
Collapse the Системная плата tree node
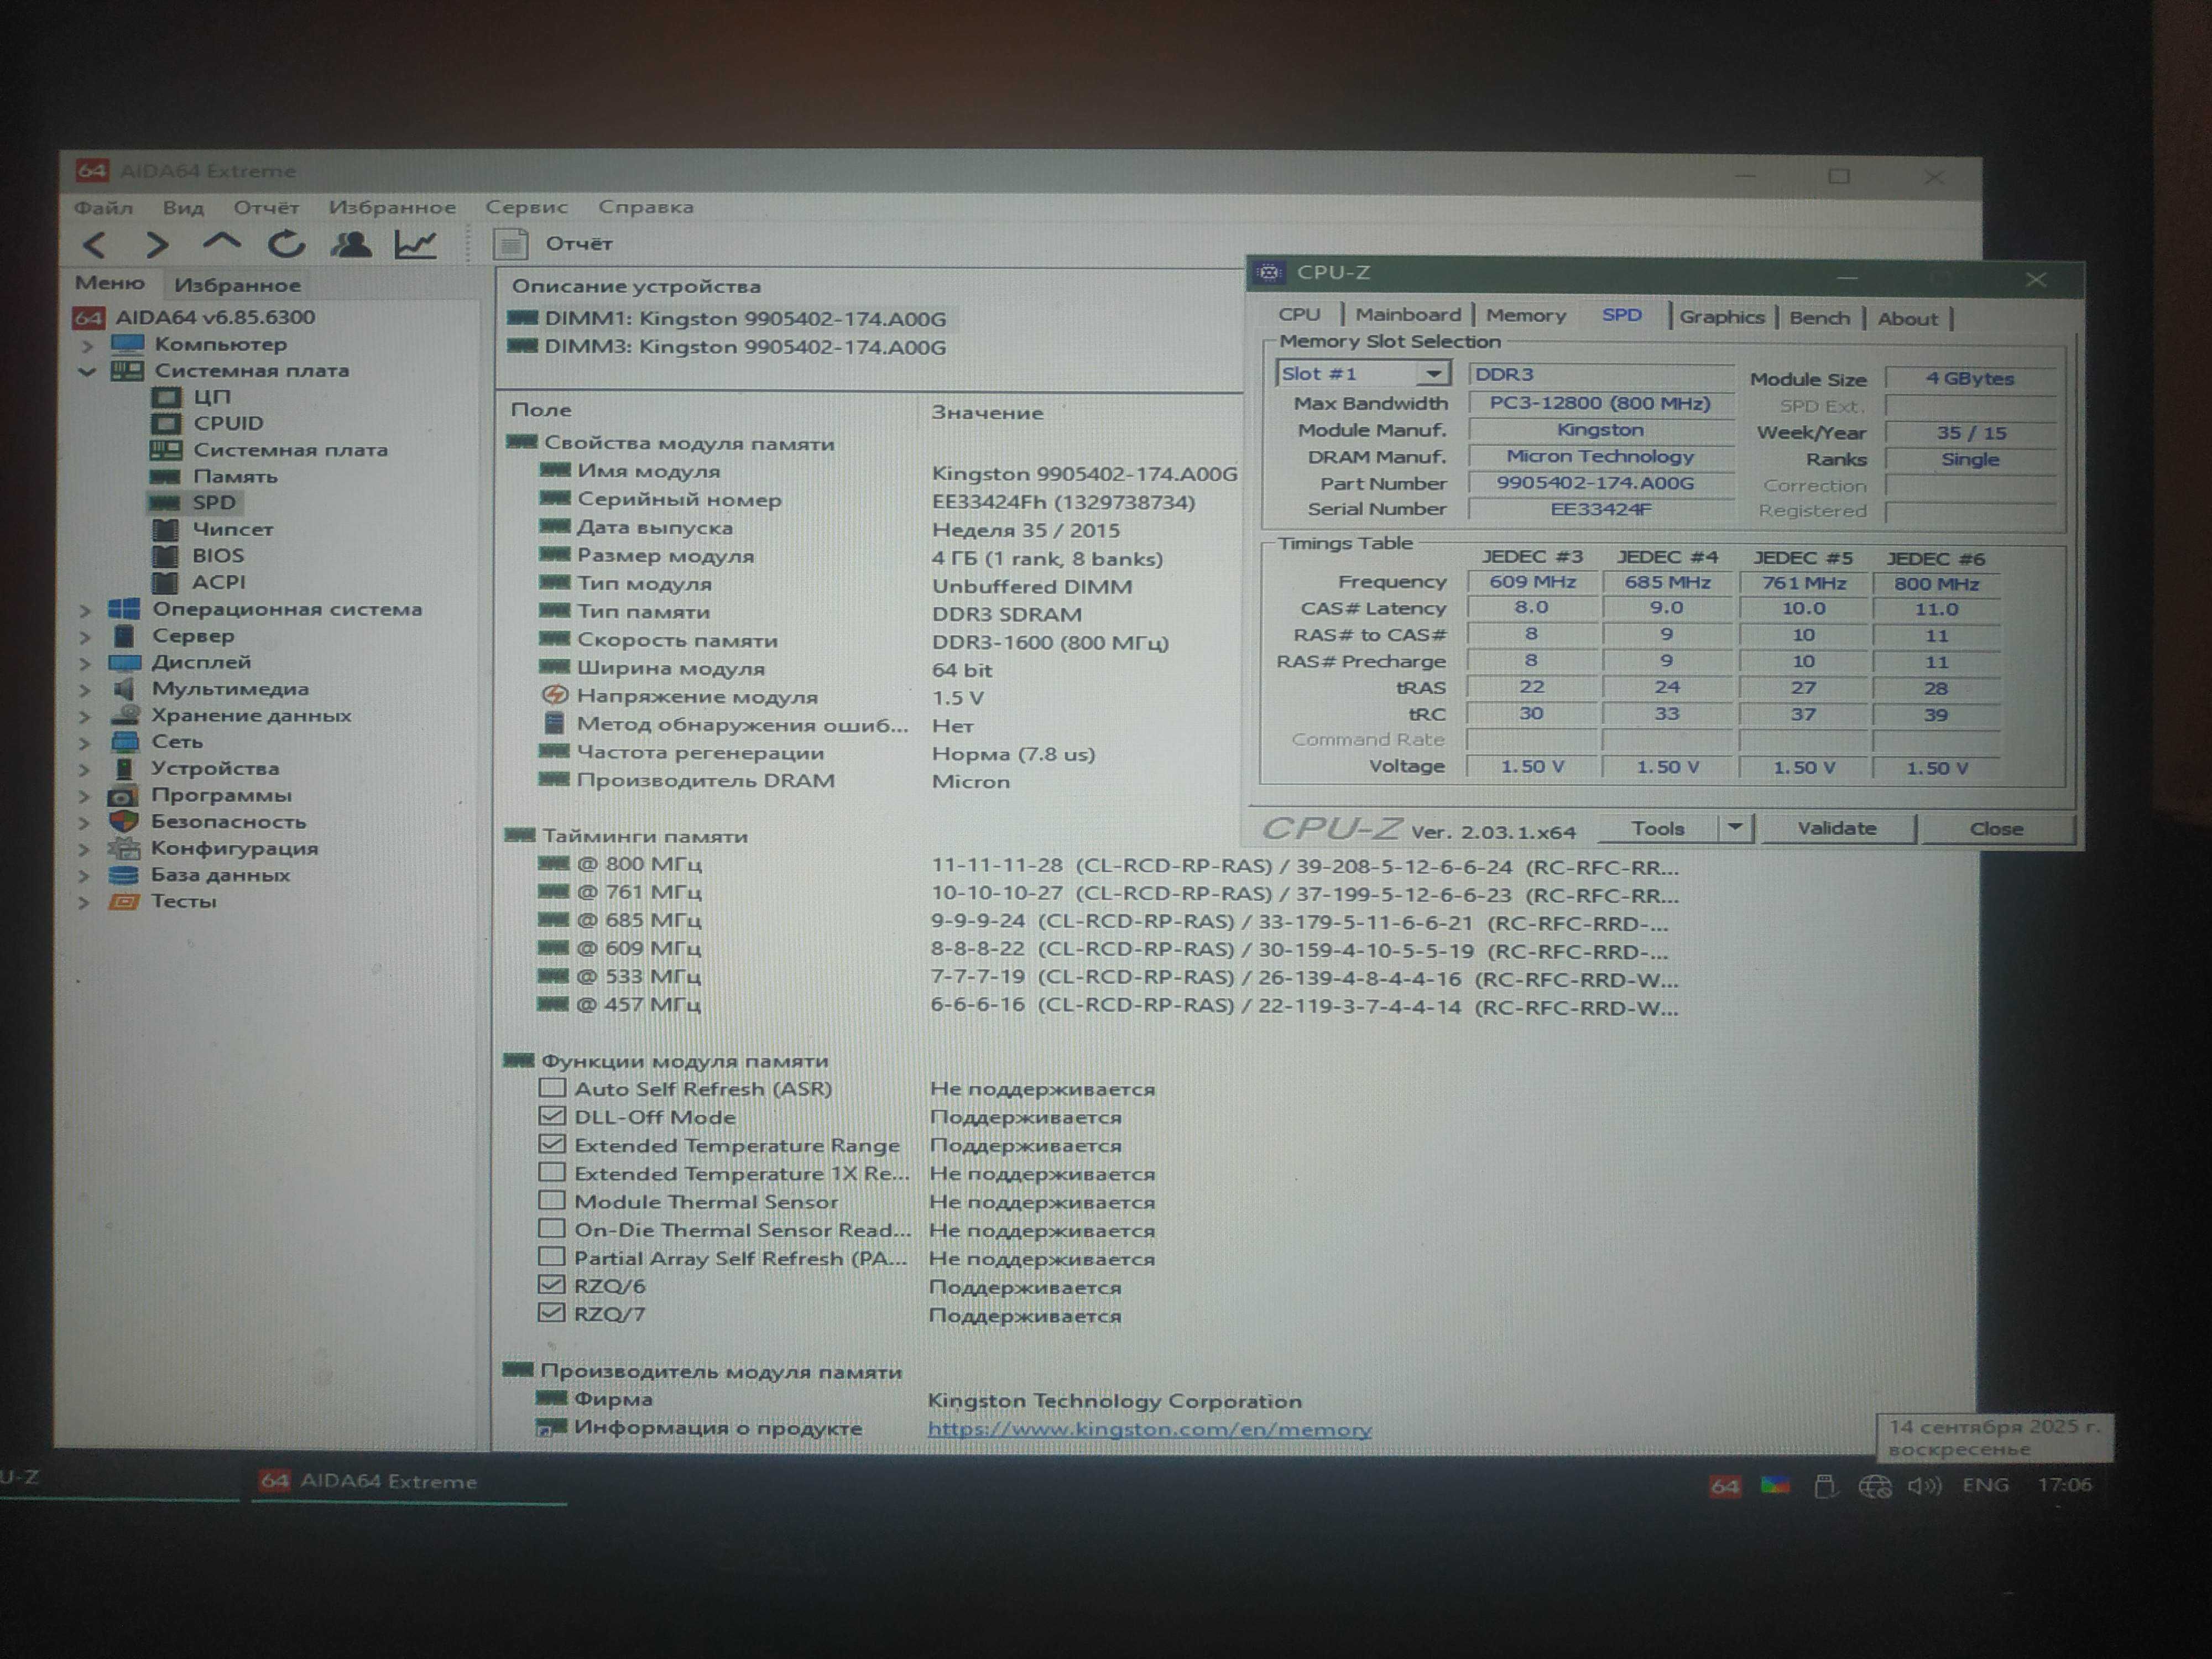87,371
